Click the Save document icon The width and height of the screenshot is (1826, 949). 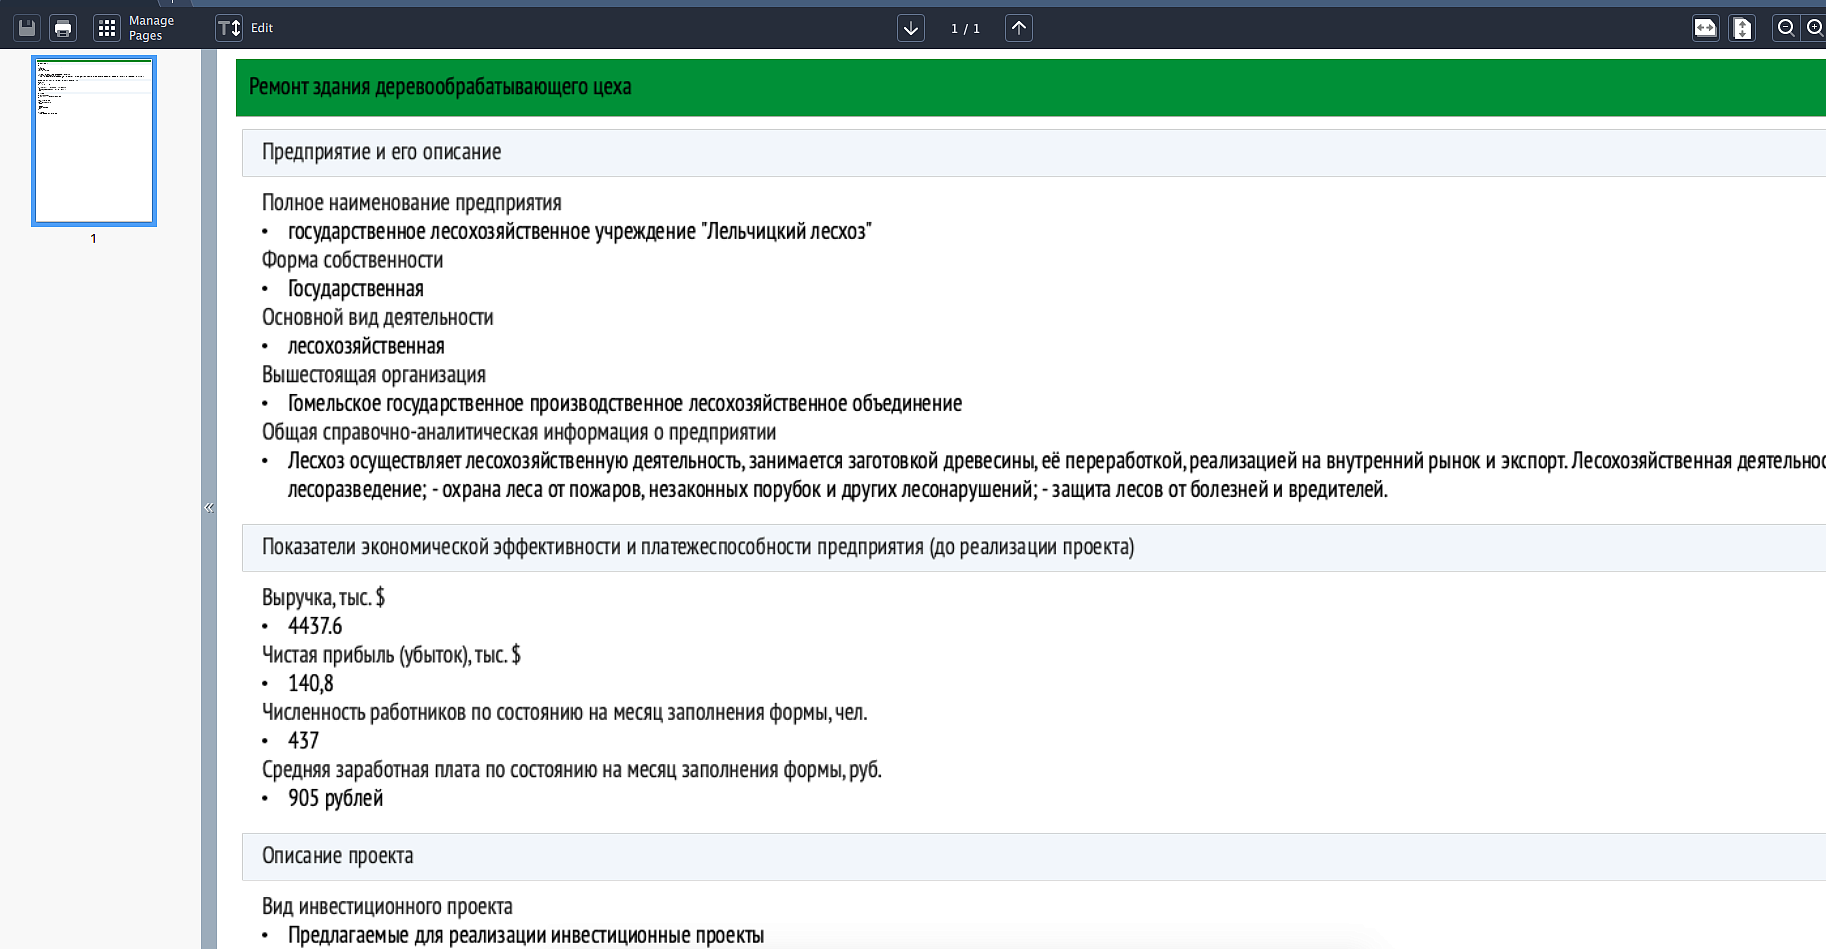[27, 28]
